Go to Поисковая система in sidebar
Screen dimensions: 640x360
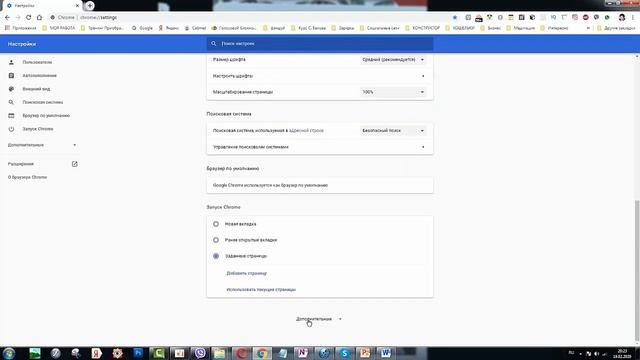pos(42,102)
